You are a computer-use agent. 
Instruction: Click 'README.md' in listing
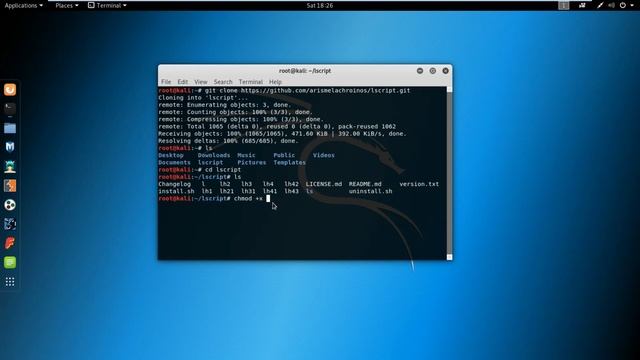(365, 184)
